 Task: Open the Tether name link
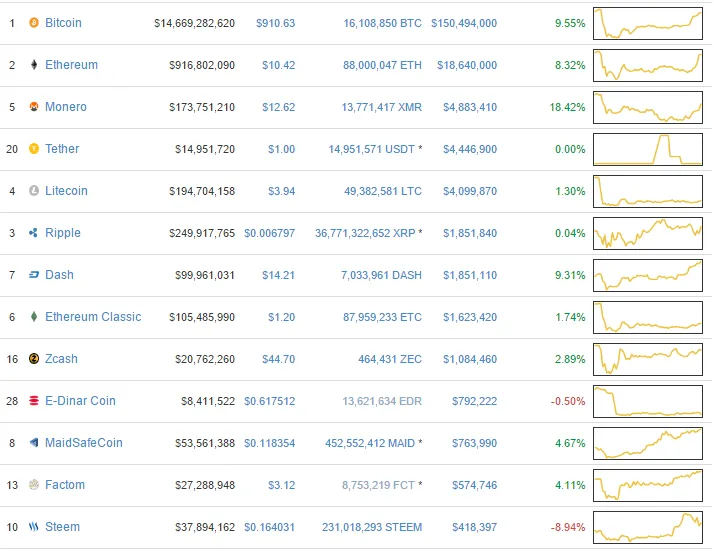click(x=62, y=148)
